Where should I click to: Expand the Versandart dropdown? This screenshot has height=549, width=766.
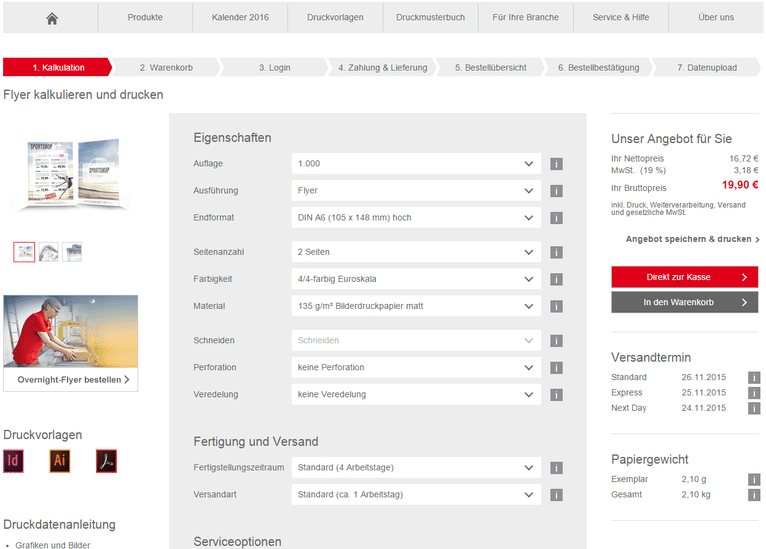point(416,495)
